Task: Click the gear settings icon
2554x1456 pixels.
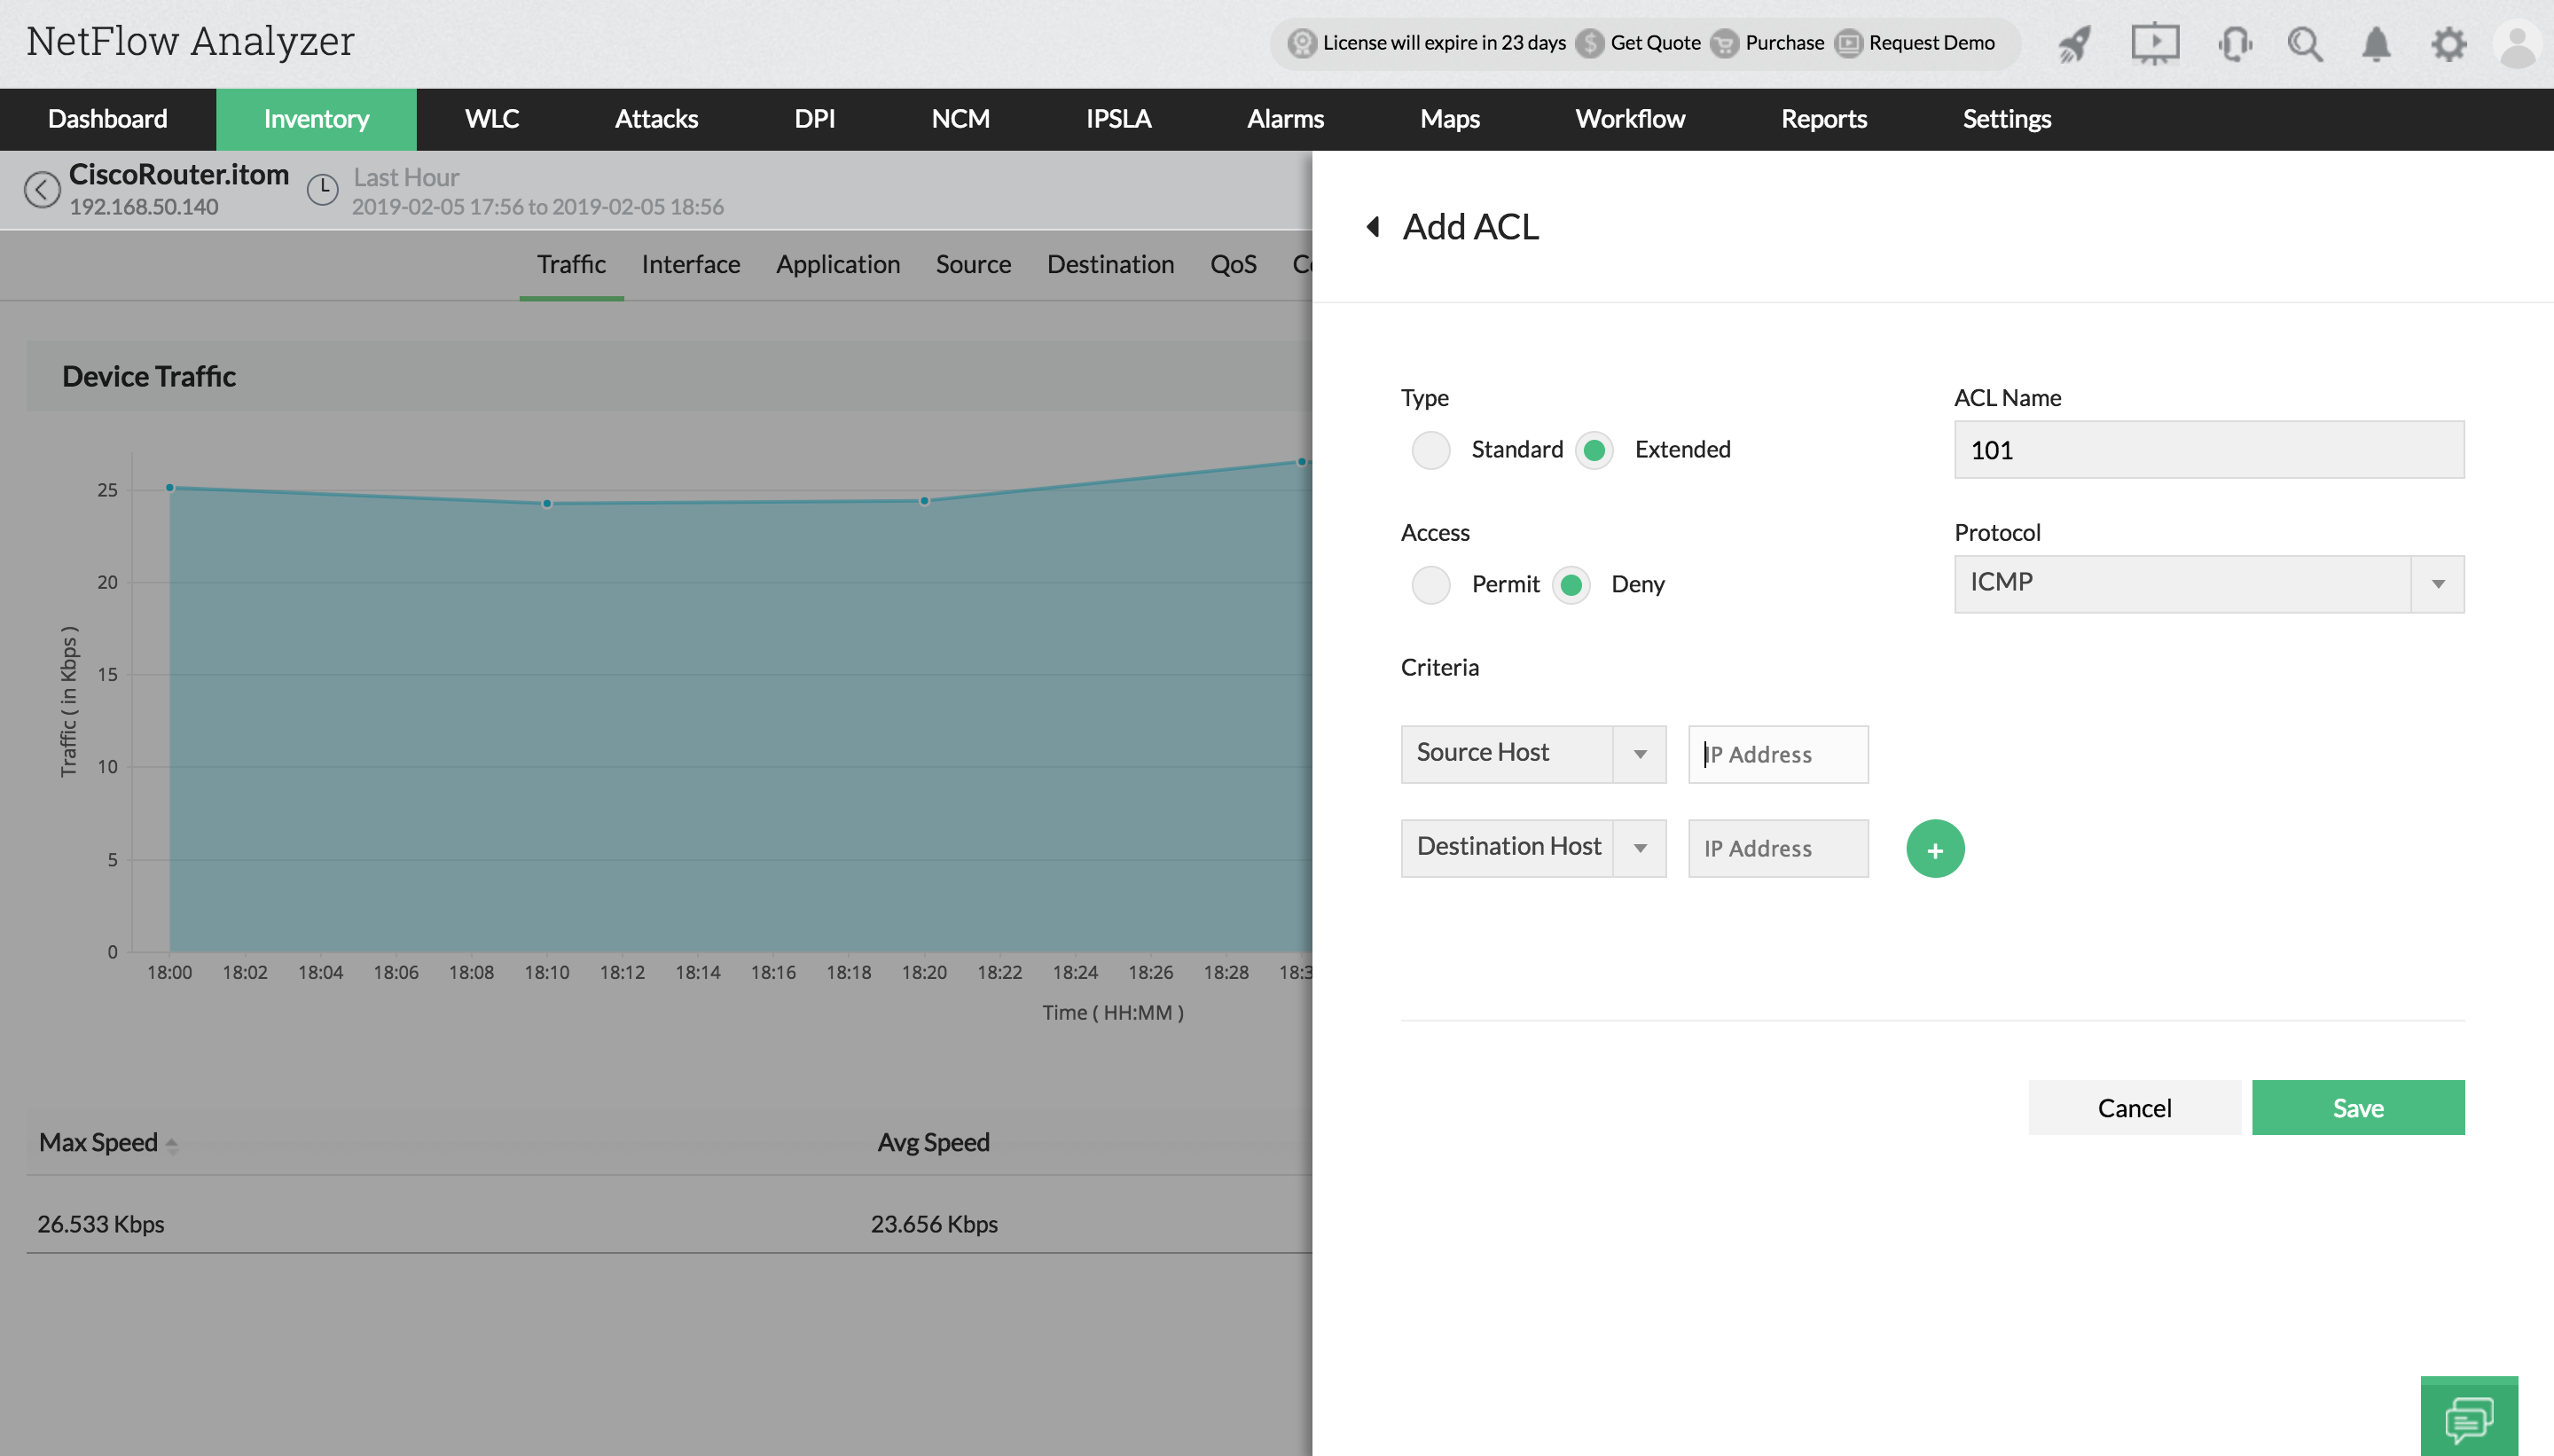Action: [x=2448, y=44]
